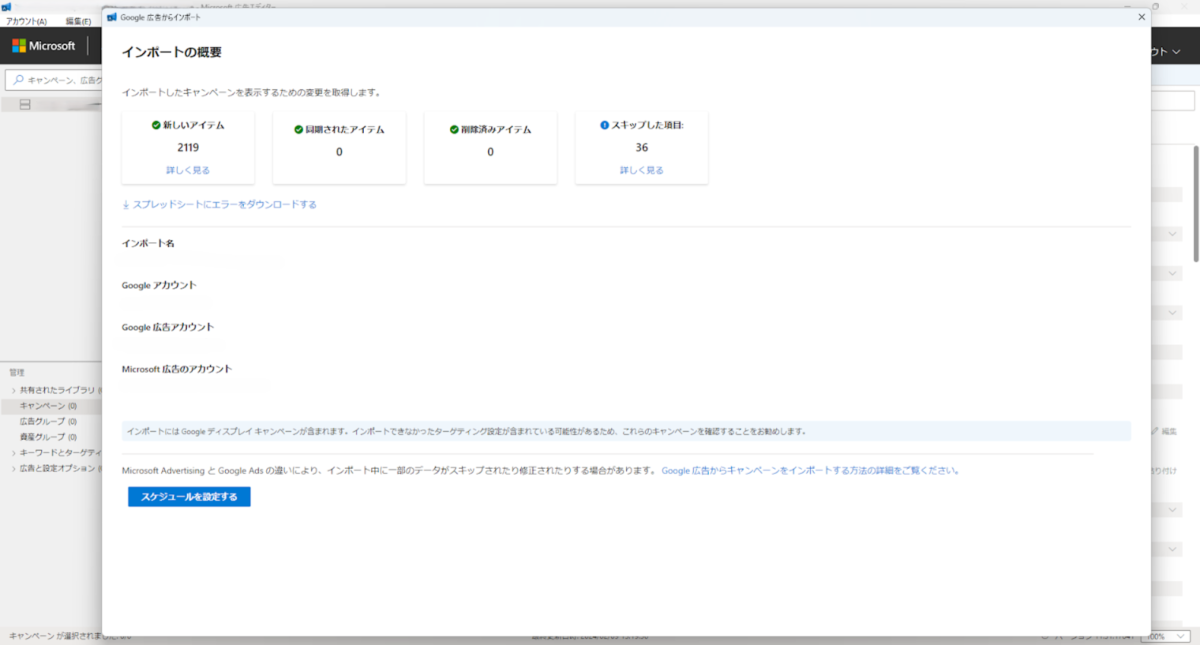Click the Microsoft logo in the editor header
Image resolution: width=1200 pixels, height=645 pixels.
43,46
